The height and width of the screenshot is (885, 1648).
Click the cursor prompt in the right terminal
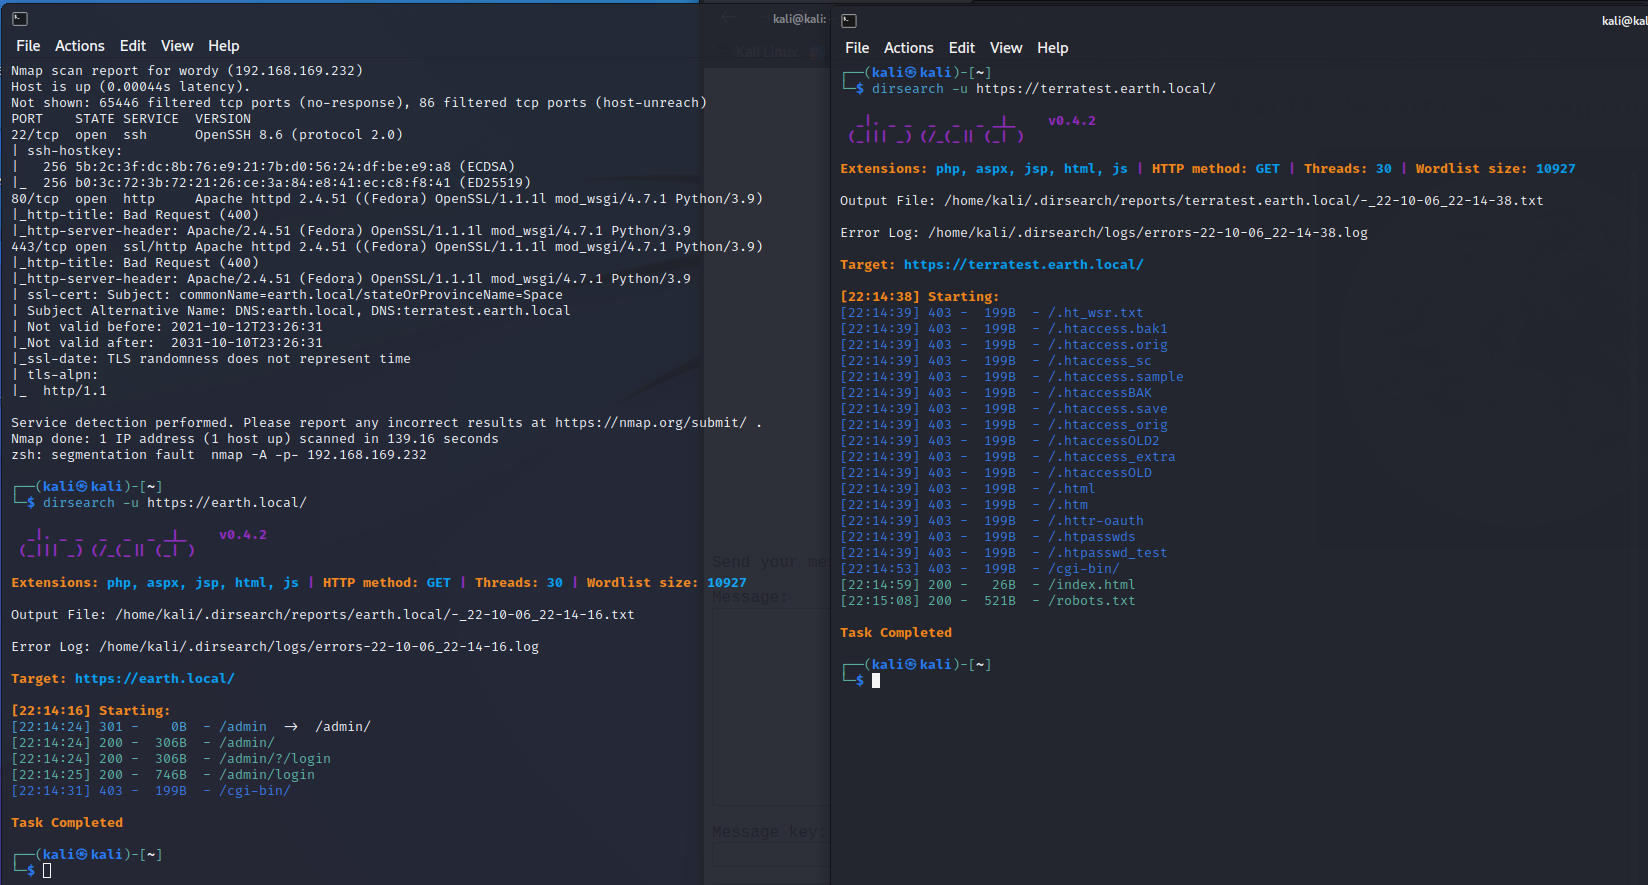(x=876, y=681)
